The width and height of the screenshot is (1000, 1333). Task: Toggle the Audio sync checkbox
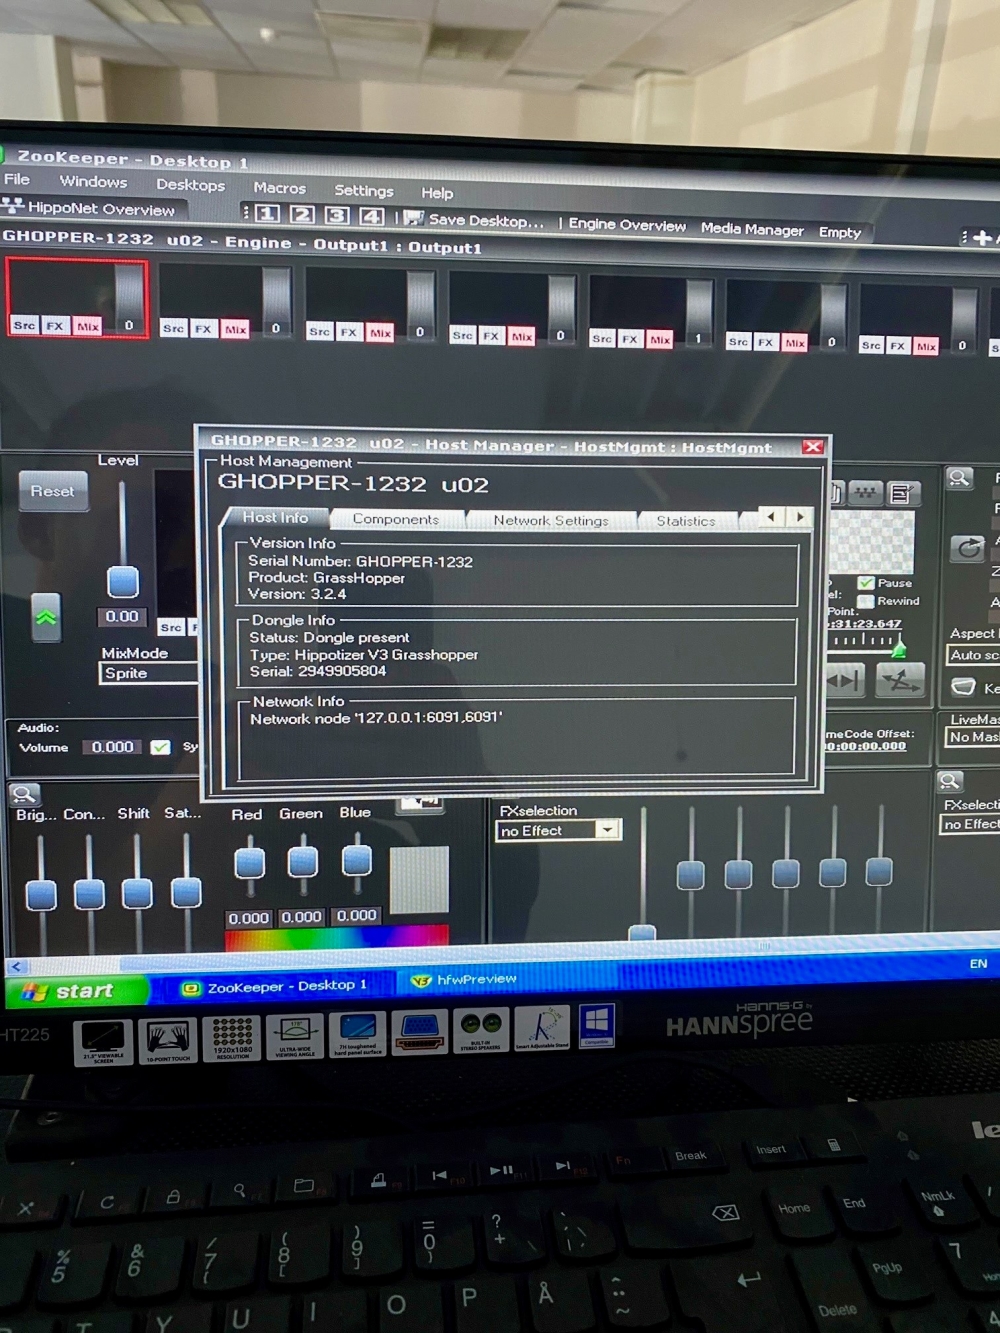tap(160, 747)
